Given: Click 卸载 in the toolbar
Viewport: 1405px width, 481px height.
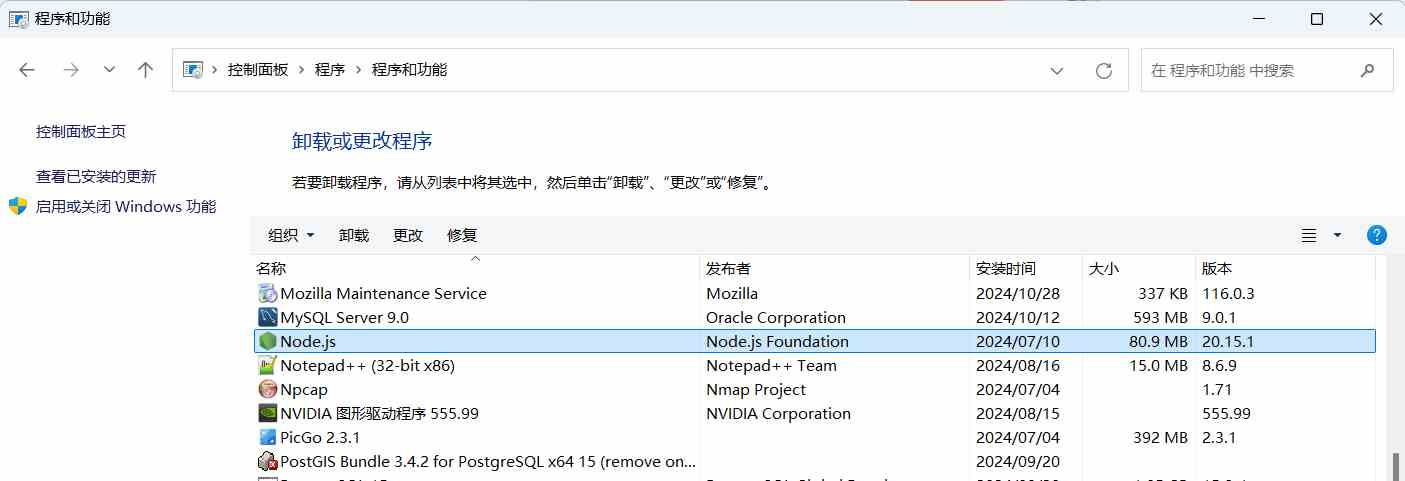Looking at the screenshot, I should [x=354, y=235].
